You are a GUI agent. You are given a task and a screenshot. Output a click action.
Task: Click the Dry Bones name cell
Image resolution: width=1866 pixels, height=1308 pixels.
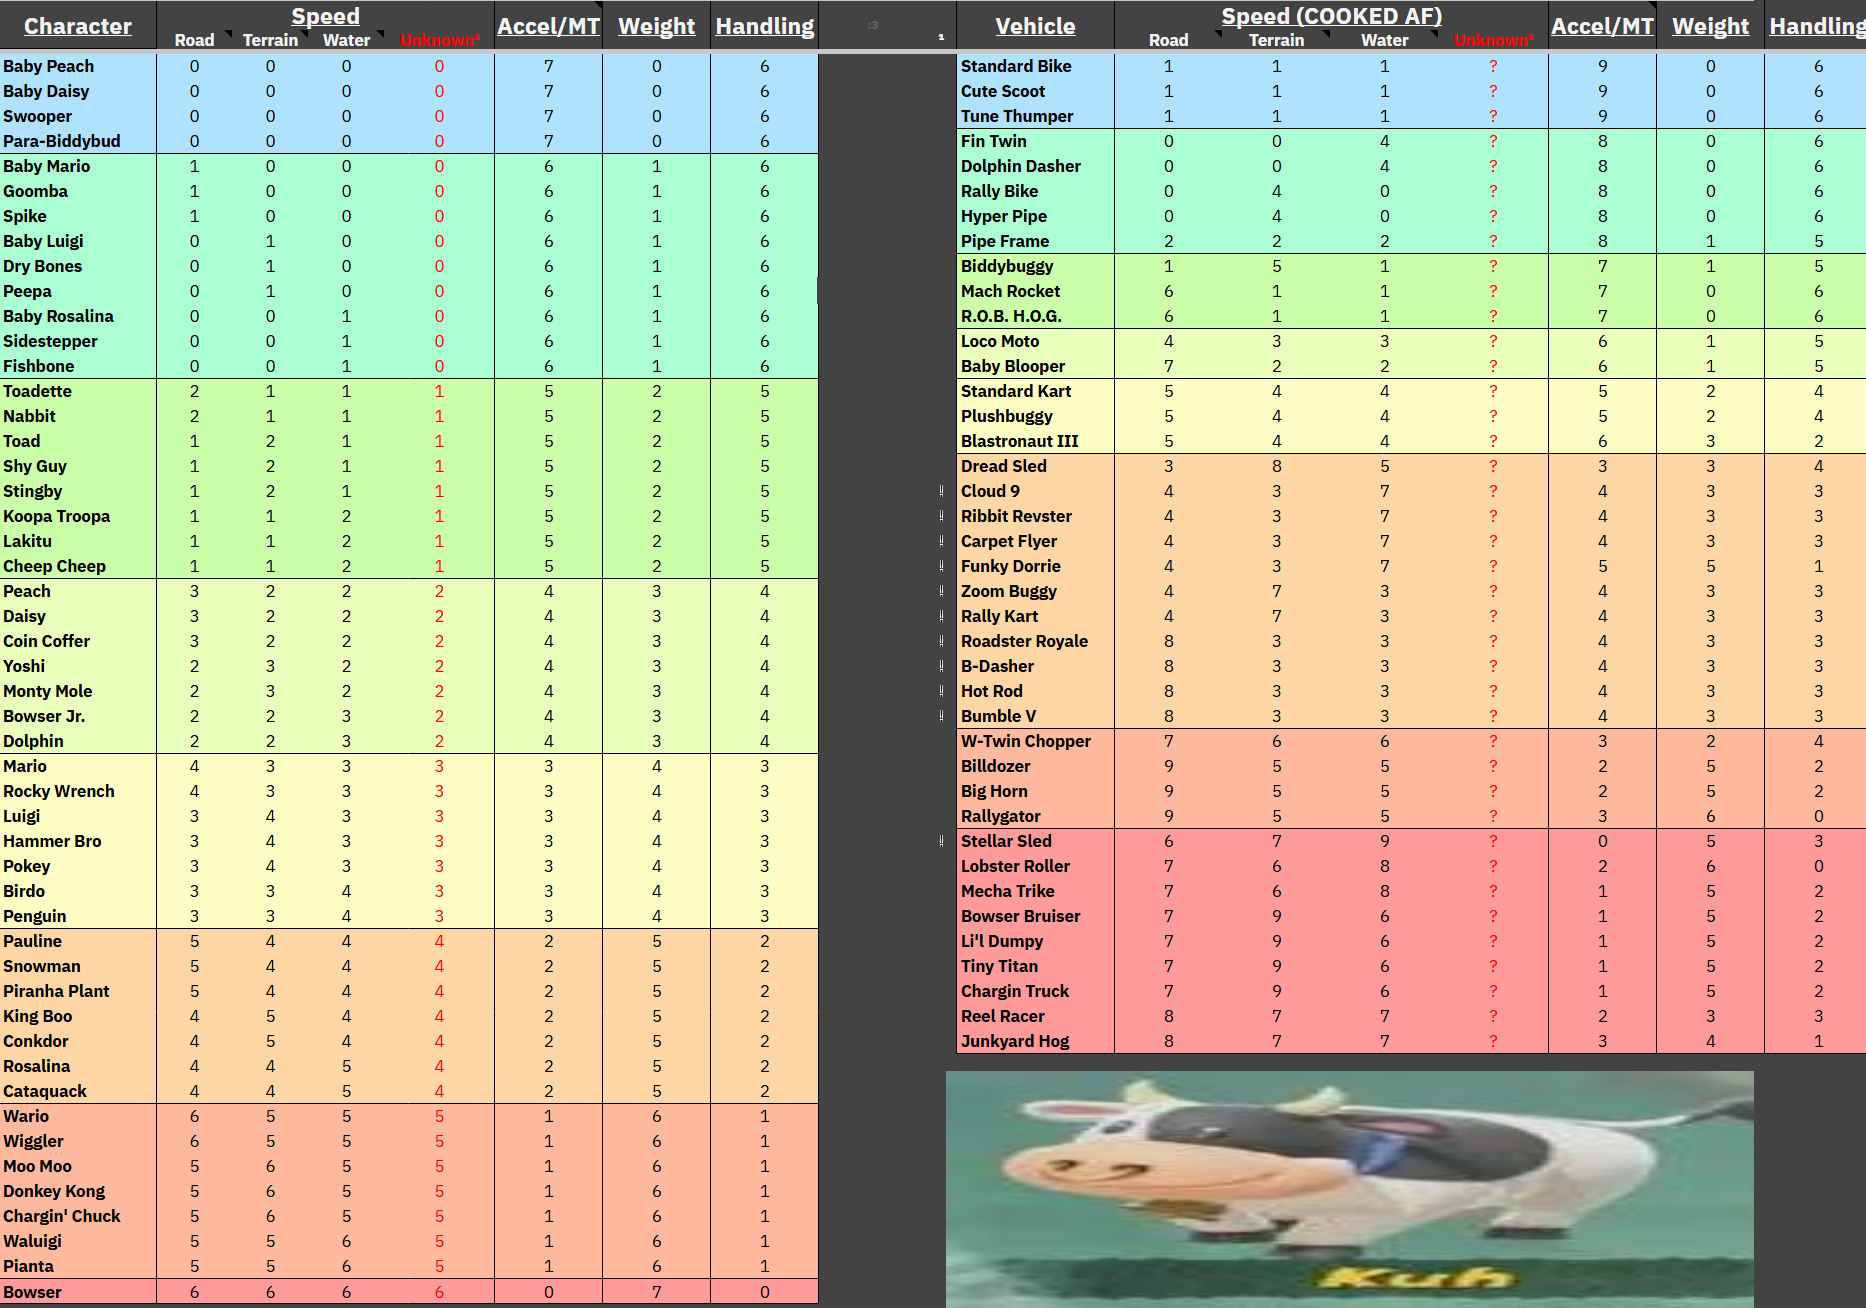point(78,266)
